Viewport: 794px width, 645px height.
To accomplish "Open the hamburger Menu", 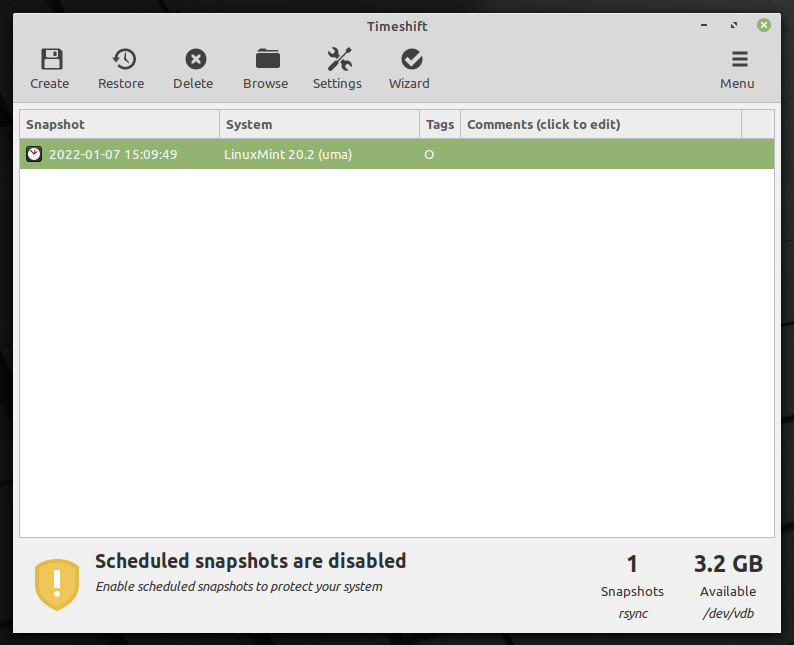I will (738, 69).
